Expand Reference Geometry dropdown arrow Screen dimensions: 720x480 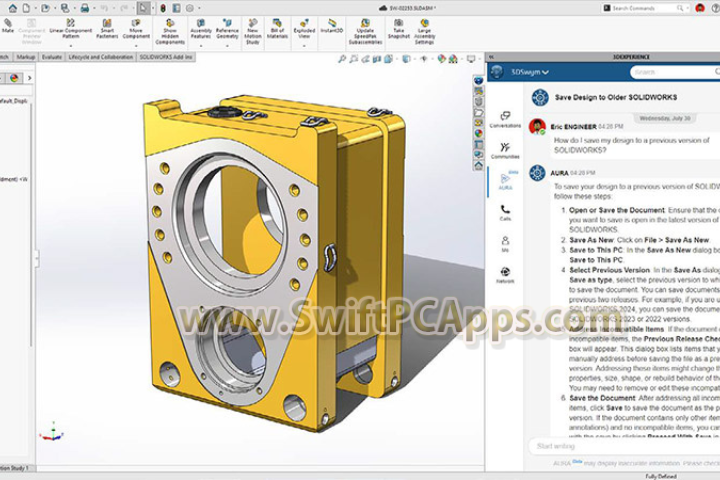point(227,45)
